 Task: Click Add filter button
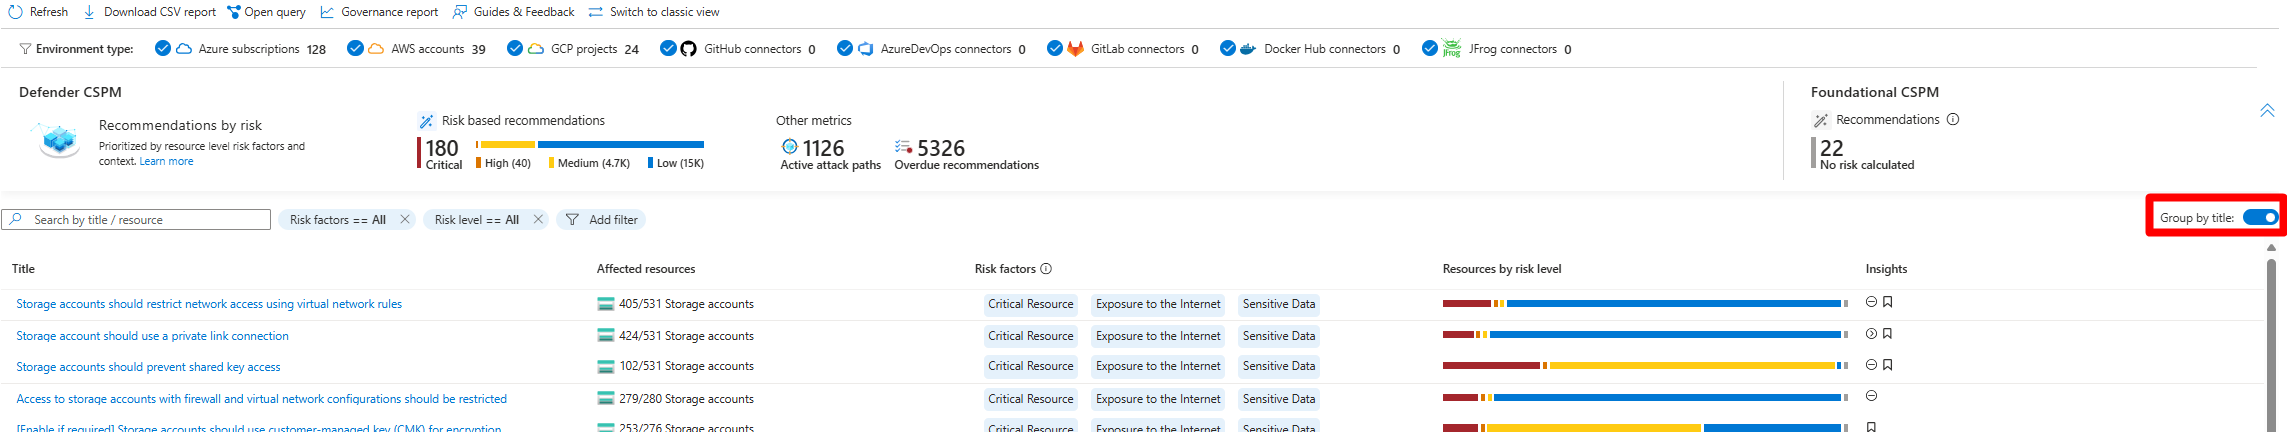pyautogui.click(x=602, y=220)
